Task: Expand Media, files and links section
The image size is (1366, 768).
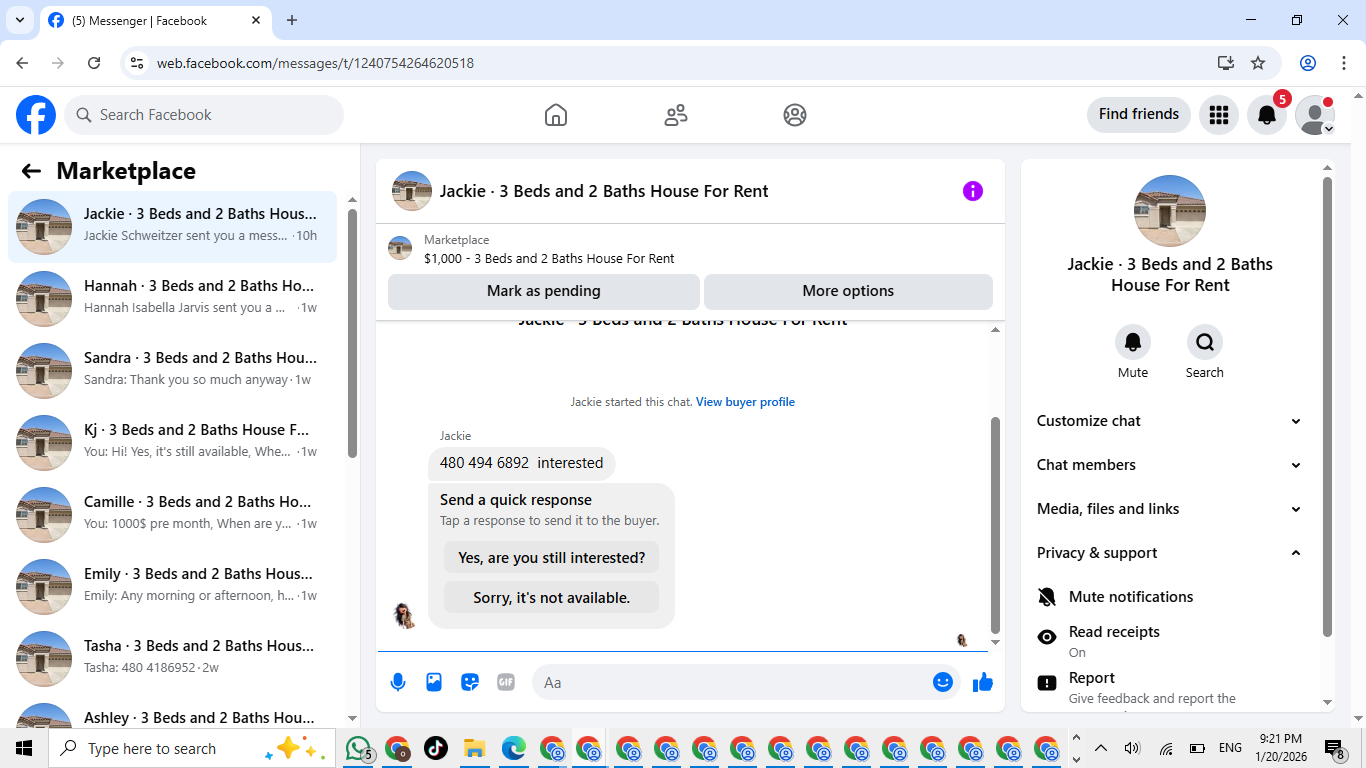Action: pyautogui.click(x=1170, y=509)
